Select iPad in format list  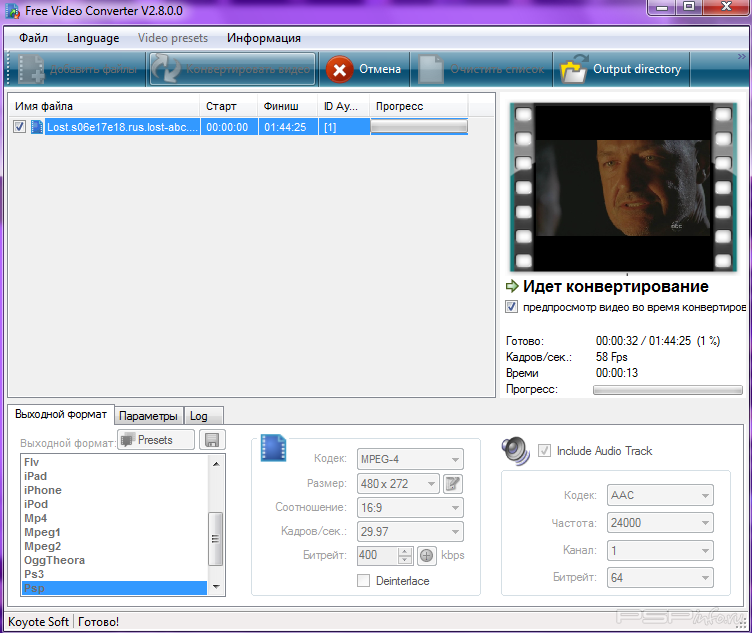35,476
